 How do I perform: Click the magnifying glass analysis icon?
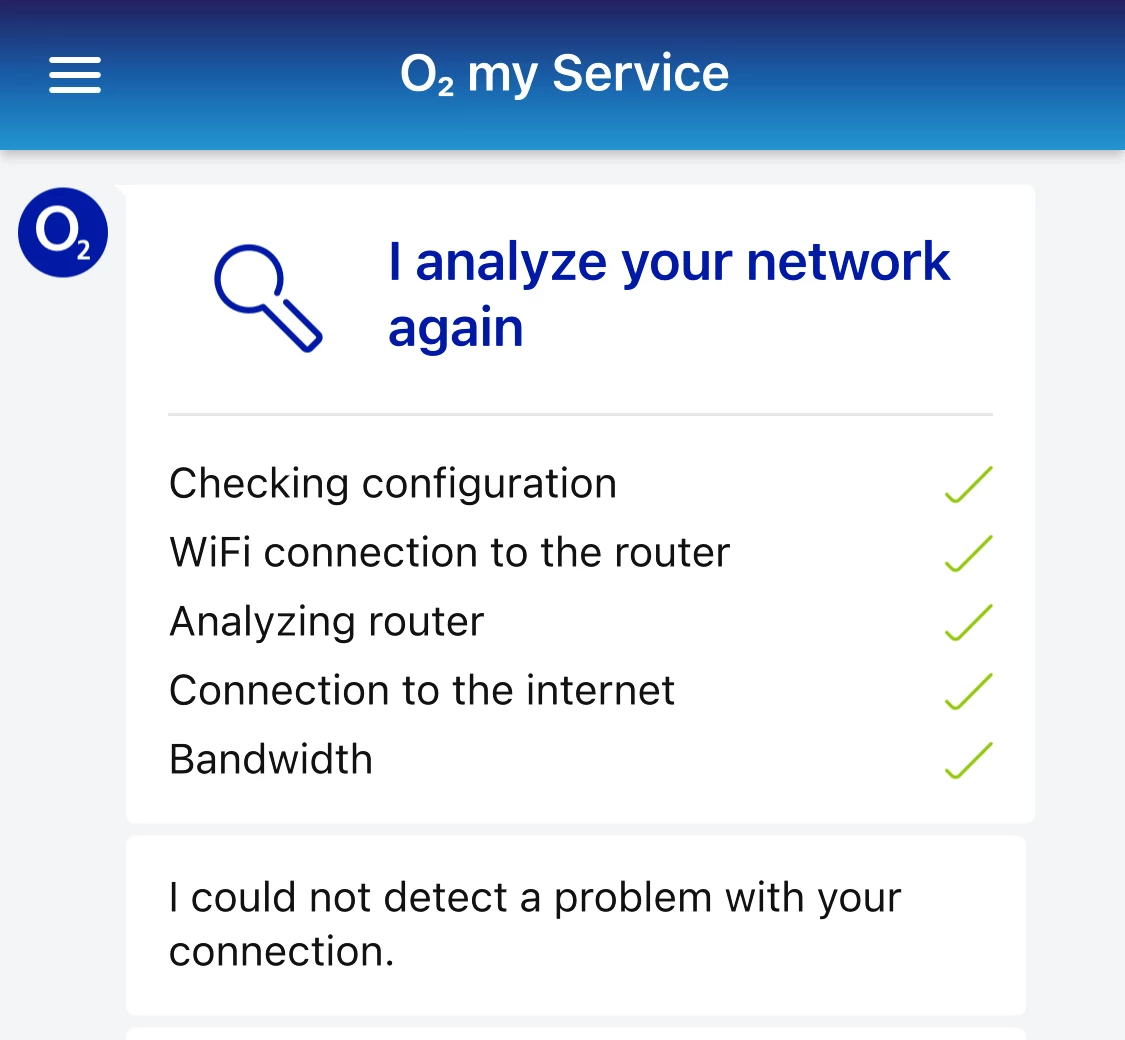coord(268,297)
